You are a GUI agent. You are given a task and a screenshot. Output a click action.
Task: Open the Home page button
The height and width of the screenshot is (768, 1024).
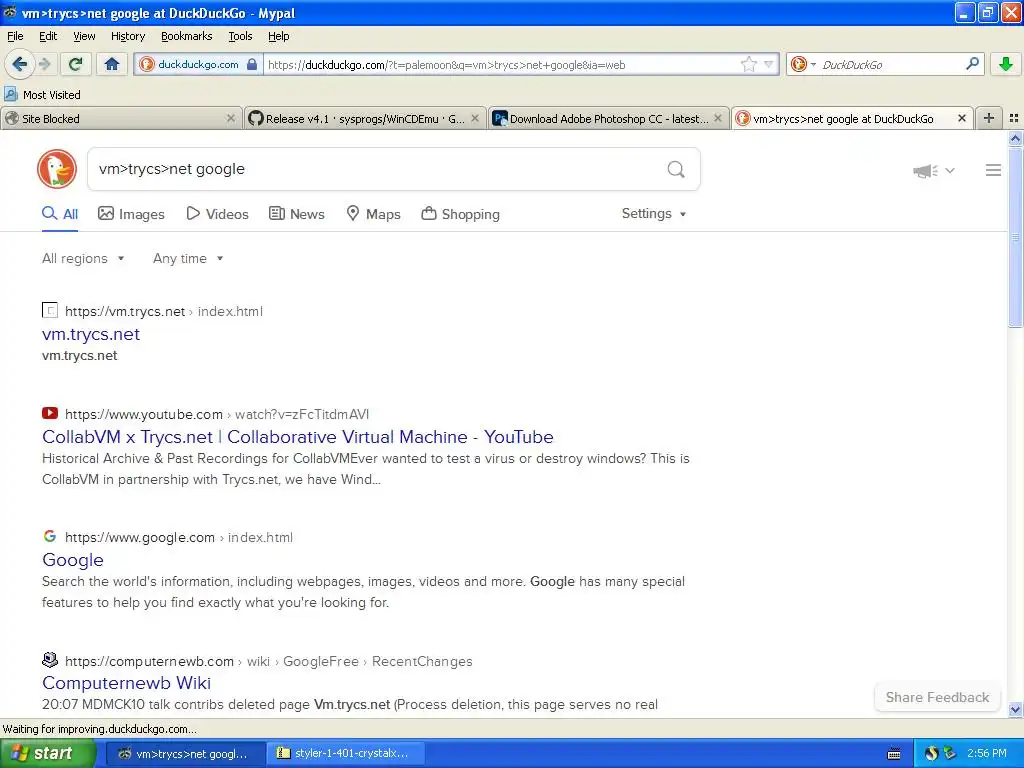pyautogui.click(x=112, y=64)
